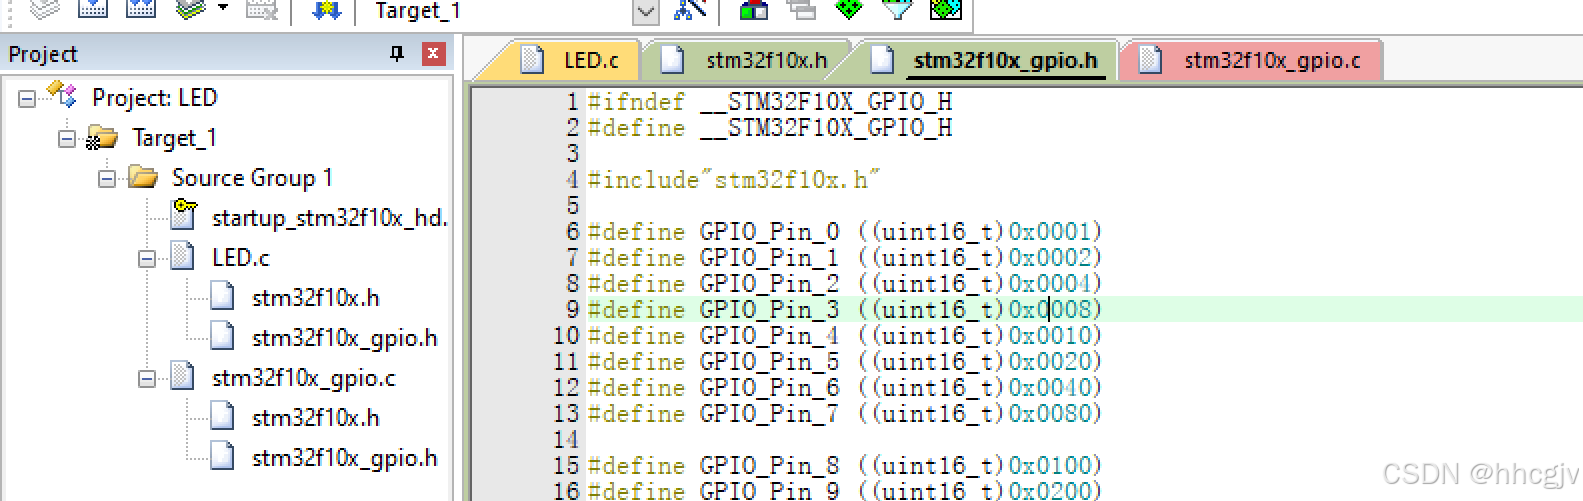Click the Target_1 combo box field
This screenshot has width=1583, height=501.
pos(503,12)
